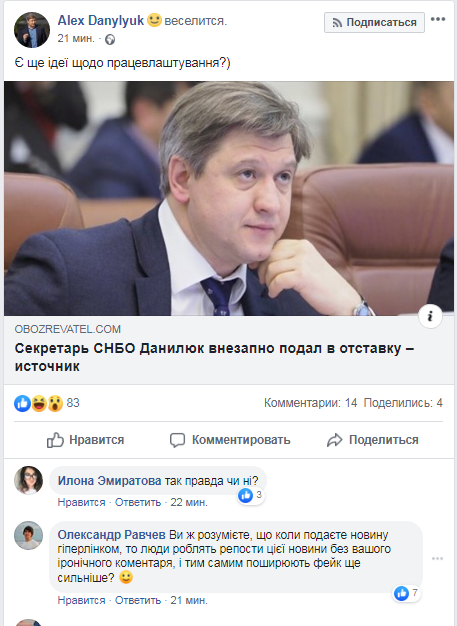Click the Подписаться follow button
Image resolution: width=457 pixels, height=626 pixels.
tap(374, 22)
